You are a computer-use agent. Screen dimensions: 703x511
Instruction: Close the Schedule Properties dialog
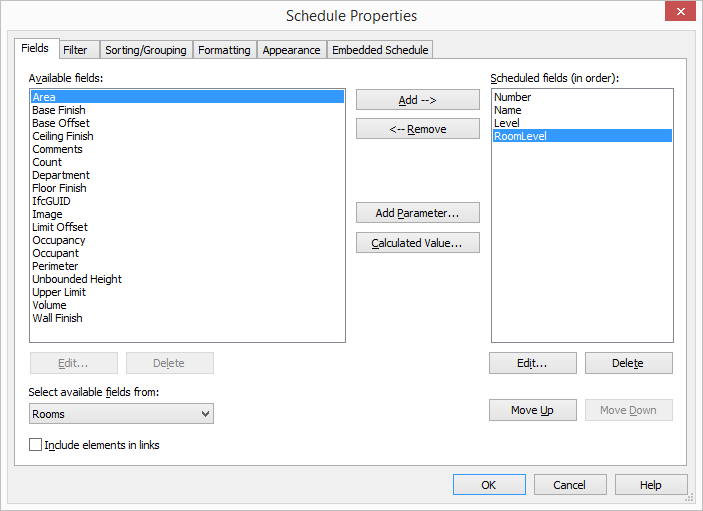click(x=680, y=11)
